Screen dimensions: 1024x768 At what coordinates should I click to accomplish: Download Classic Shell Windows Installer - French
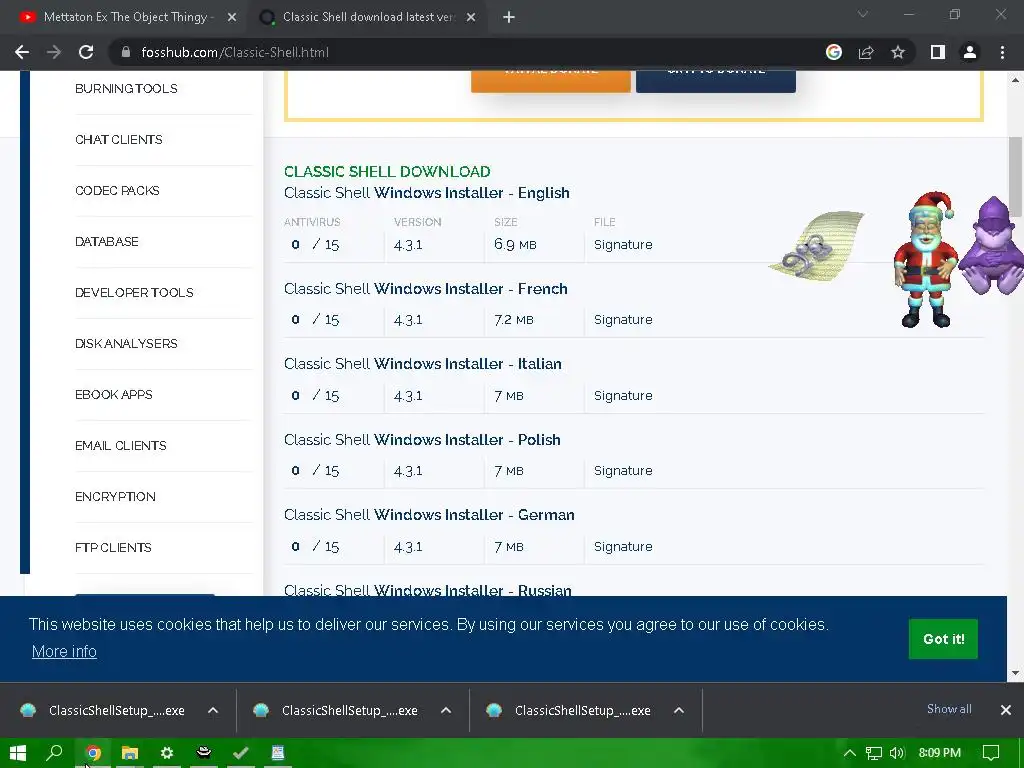426,289
